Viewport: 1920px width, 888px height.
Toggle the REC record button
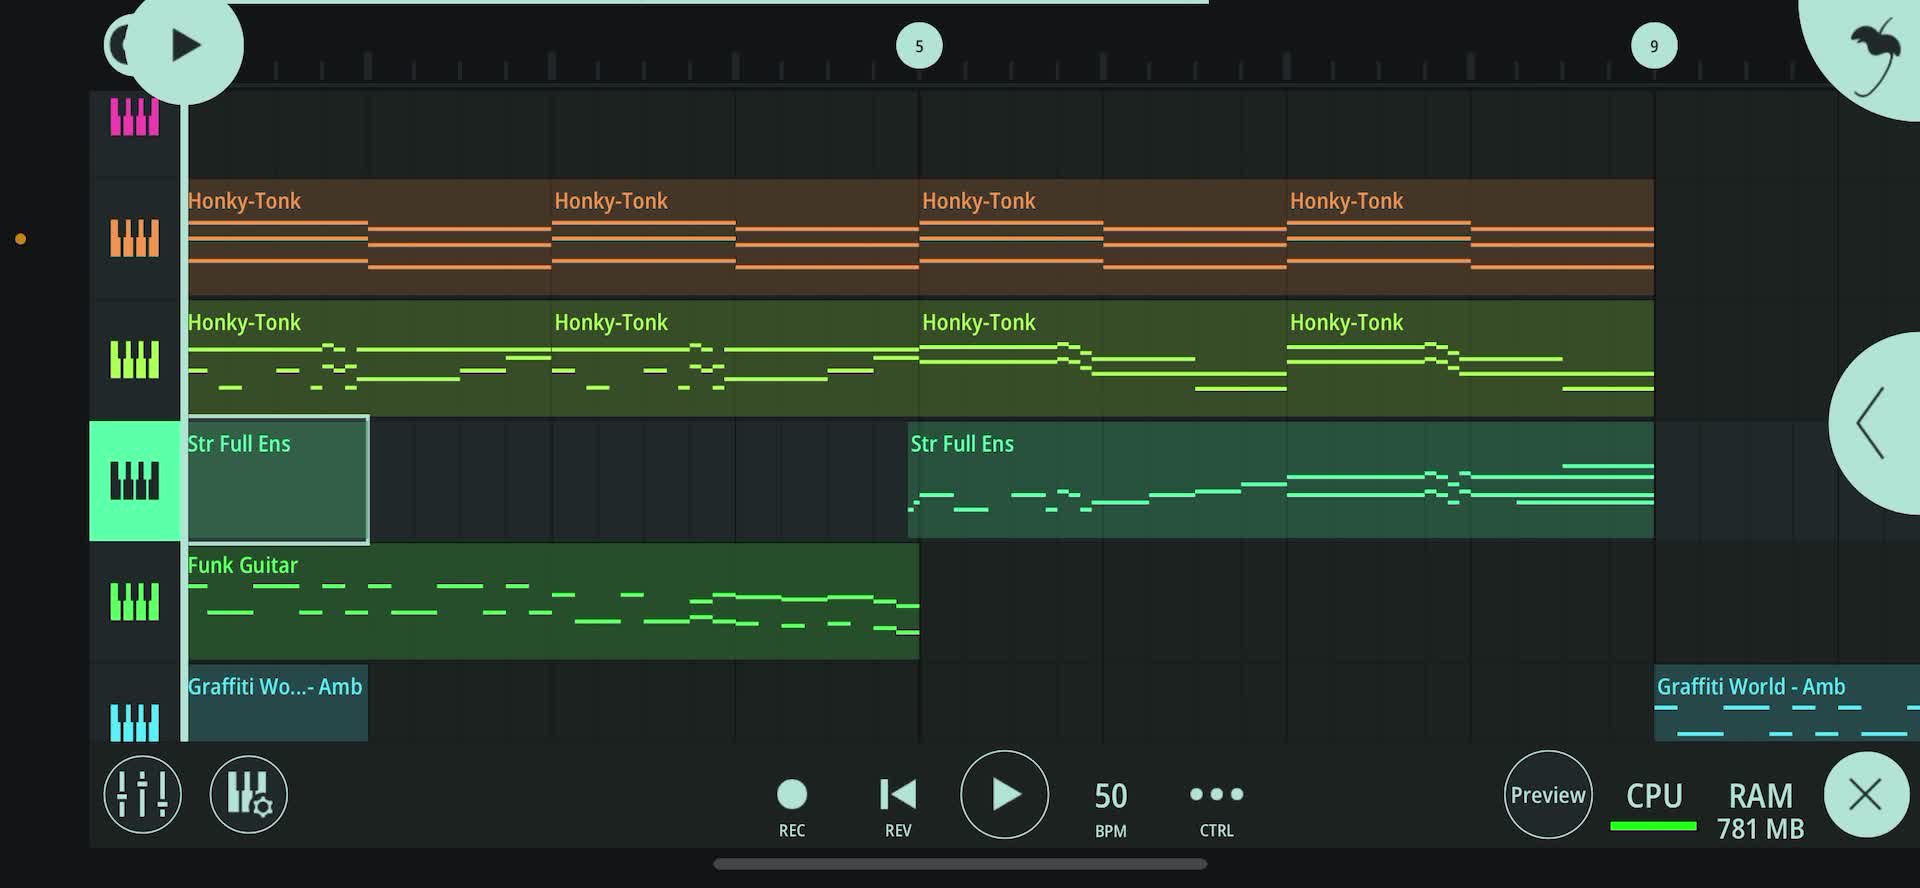click(792, 806)
